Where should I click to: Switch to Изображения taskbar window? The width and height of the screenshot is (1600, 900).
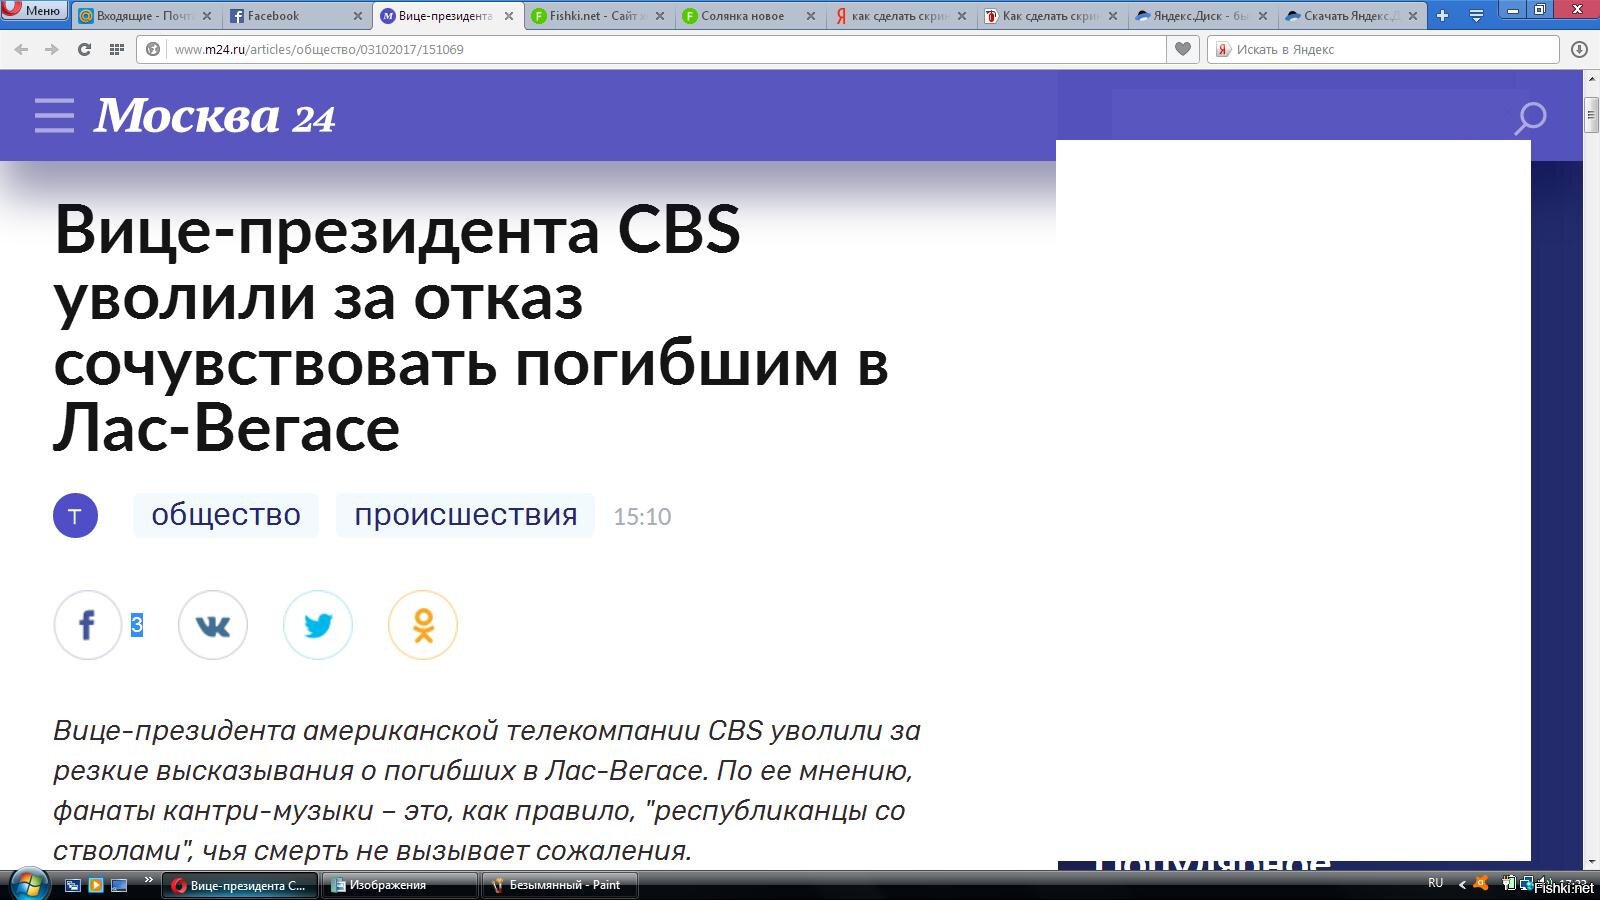coord(400,885)
